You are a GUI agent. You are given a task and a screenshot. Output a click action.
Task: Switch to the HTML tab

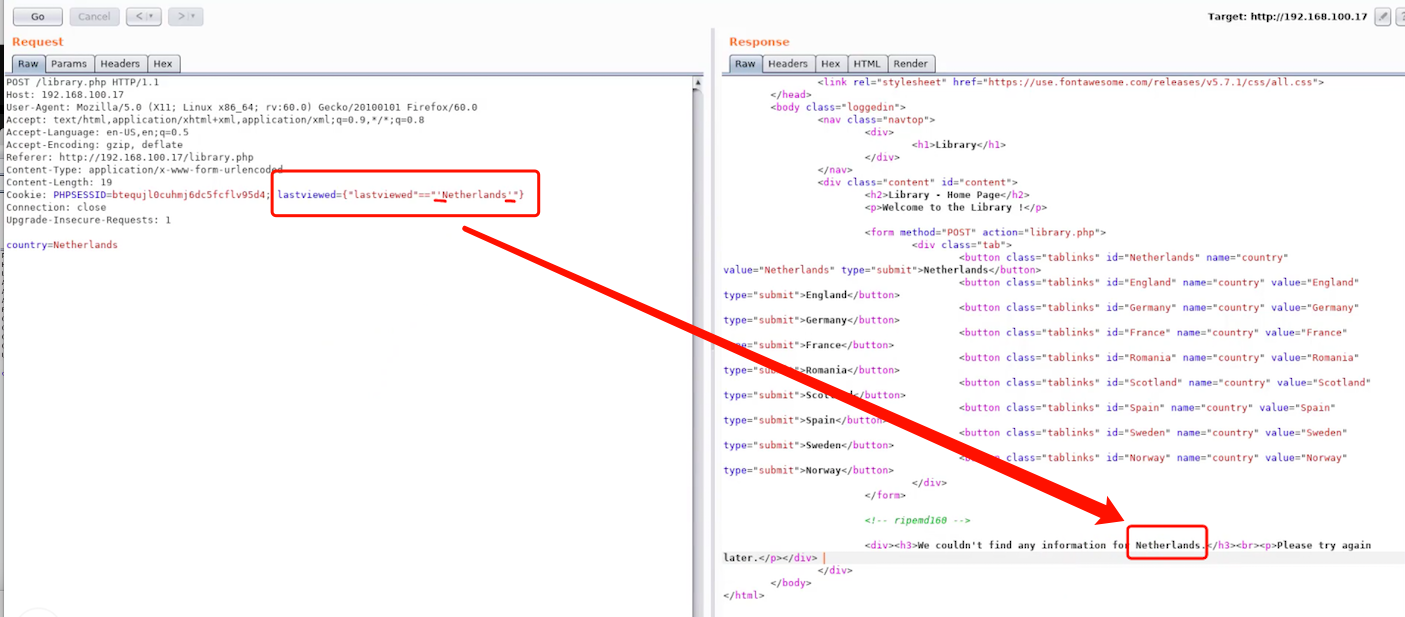867,64
